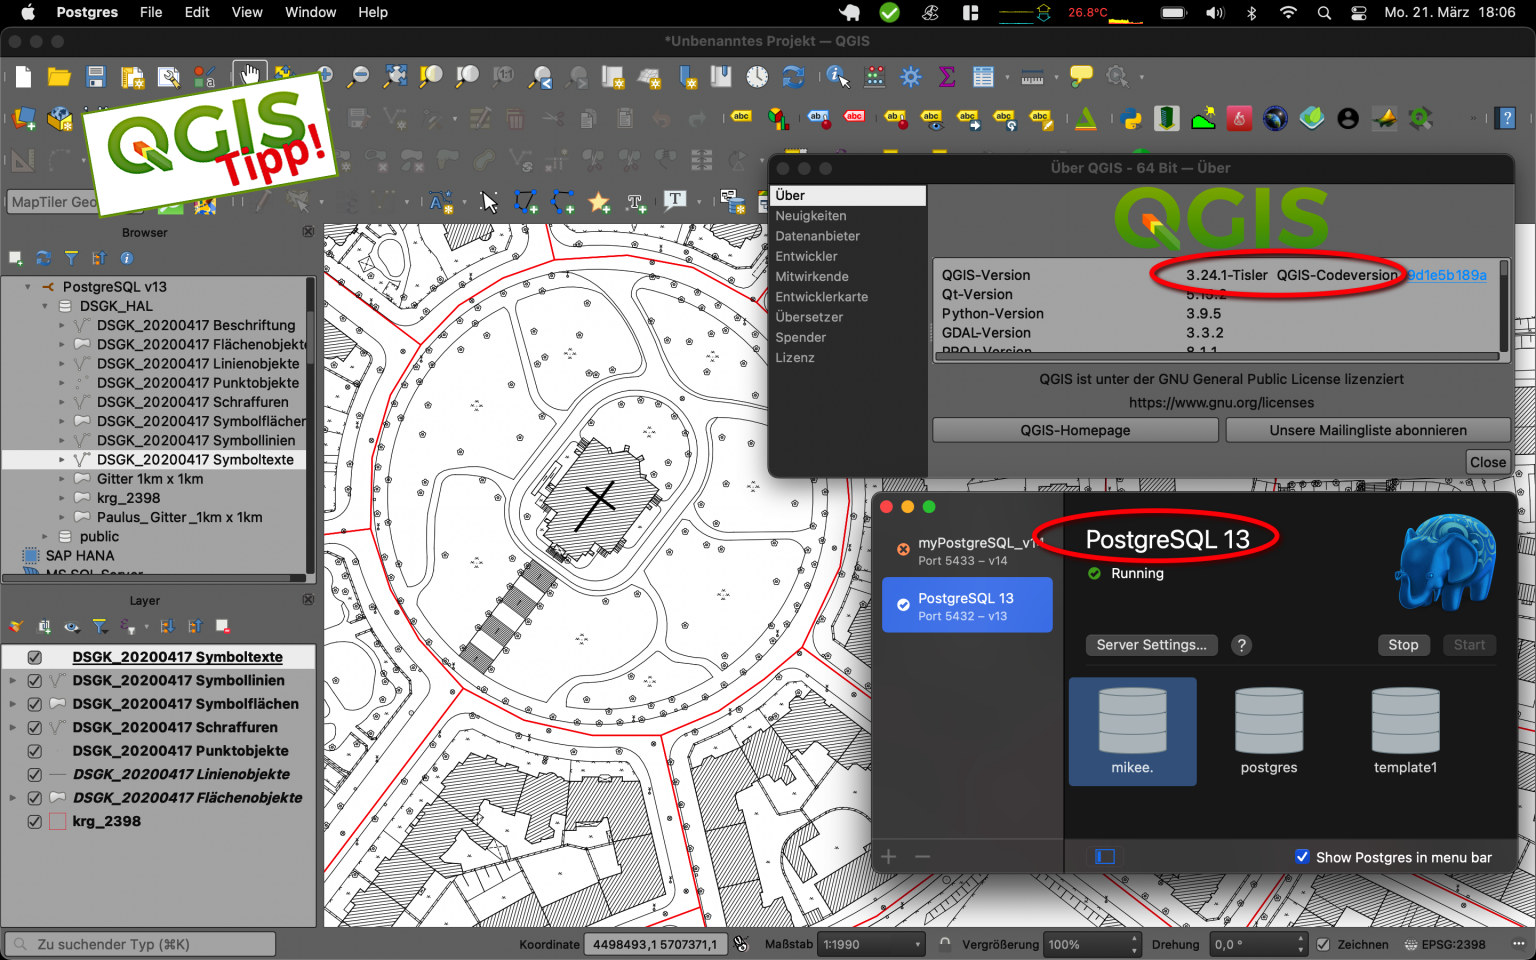Image resolution: width=1536 pixels, height=960 pixels.
Task: Switch to the Entwickler tab
Action: tap(806, 257)
